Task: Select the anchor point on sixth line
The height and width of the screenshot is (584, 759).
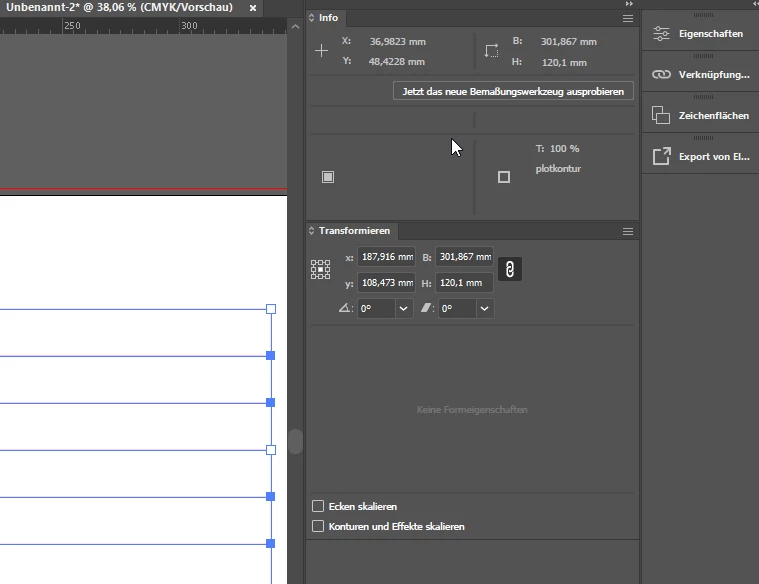Action: [x=271, y=544]
